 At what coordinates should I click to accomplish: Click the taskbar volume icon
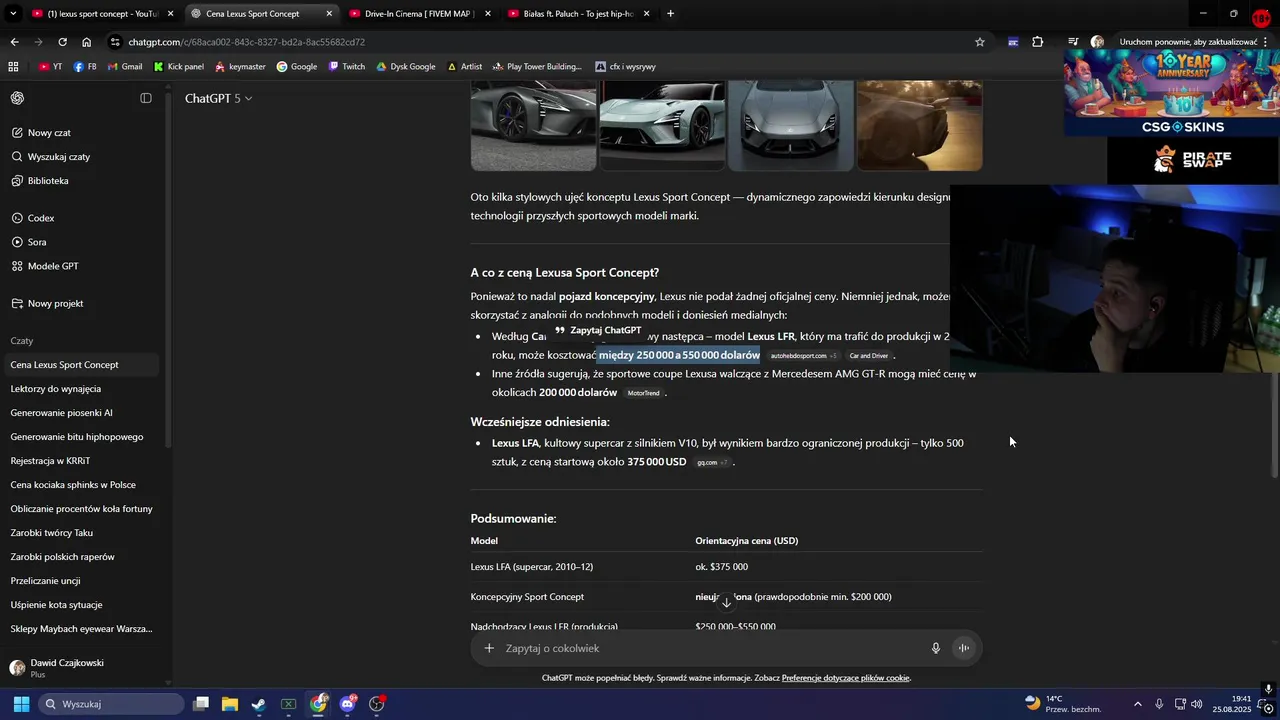(1198, 704)
